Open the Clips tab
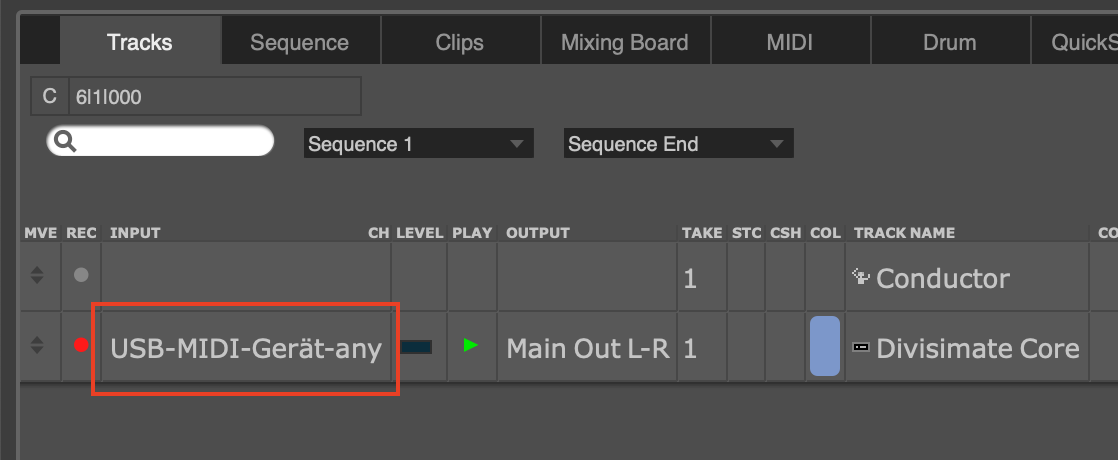The width and height of the screenshot is (1118, 460). [459, 42]
